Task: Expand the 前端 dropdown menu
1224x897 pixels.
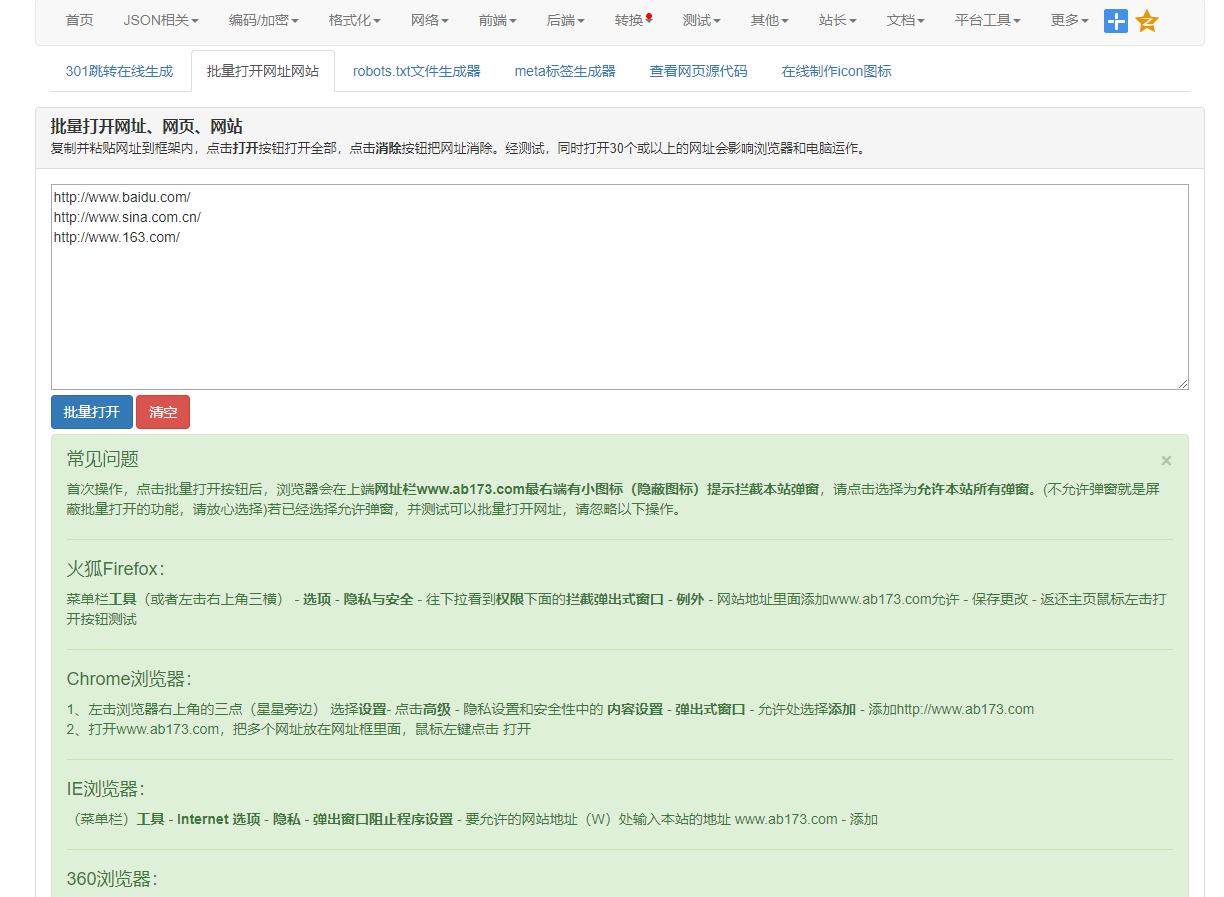Action: pos(497,20)
